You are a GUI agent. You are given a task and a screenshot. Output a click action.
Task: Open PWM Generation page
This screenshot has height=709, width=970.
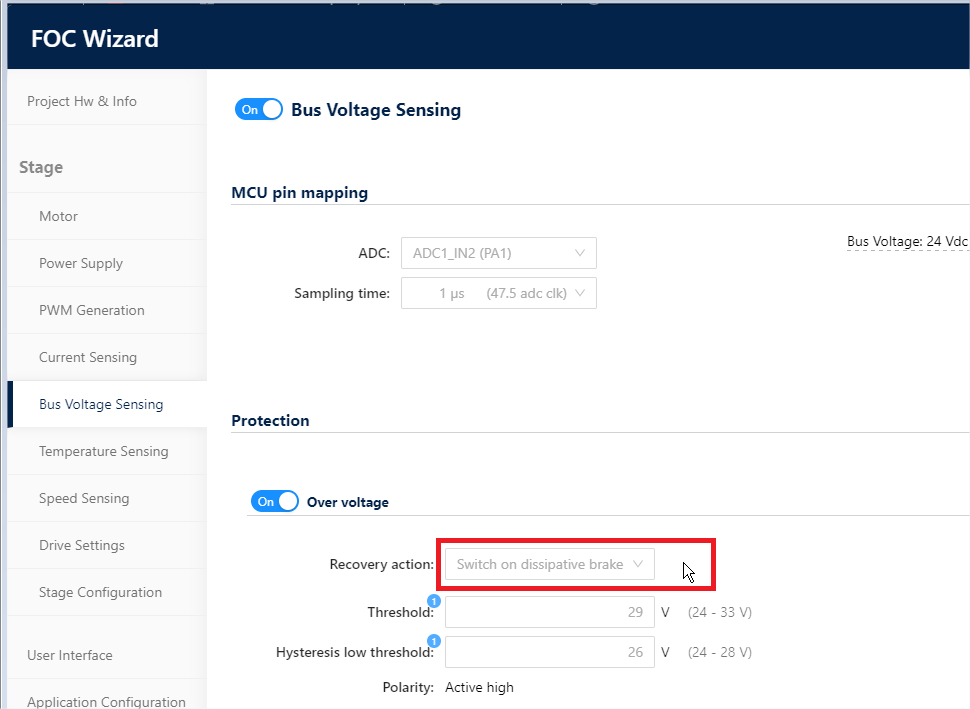(92, 310)
